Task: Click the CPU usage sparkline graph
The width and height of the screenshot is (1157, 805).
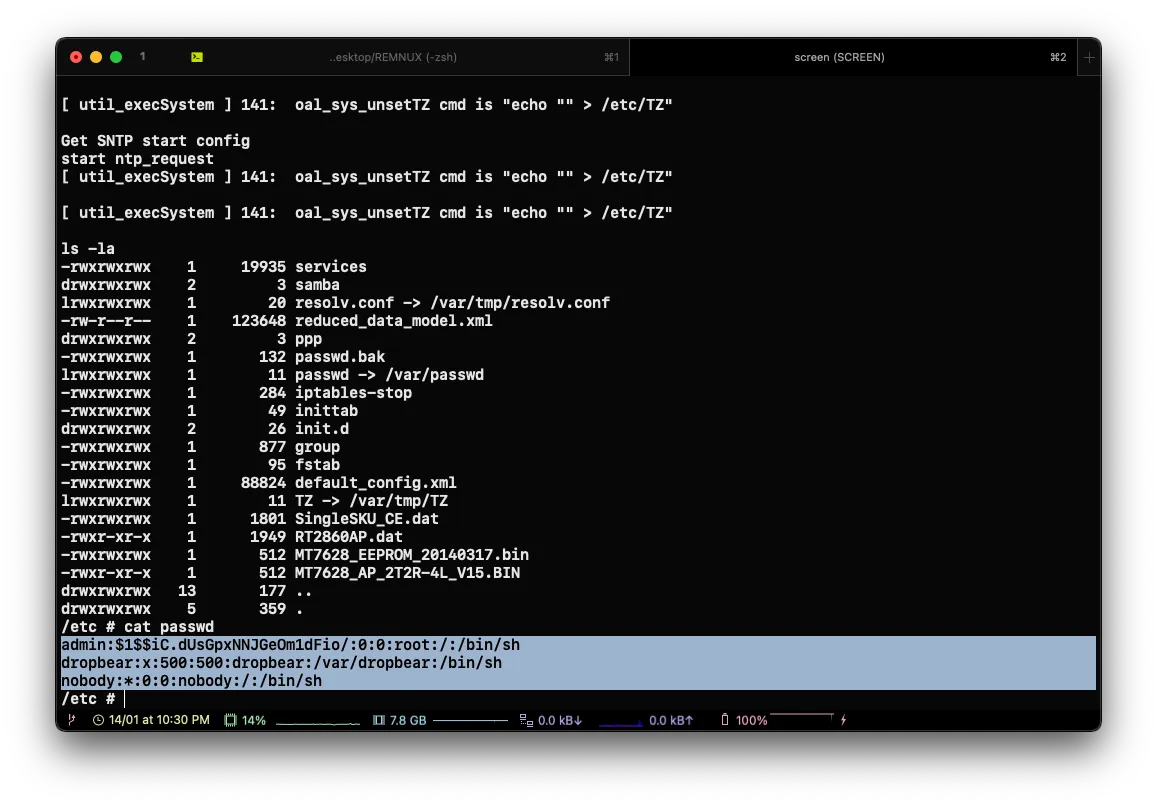Action: pyautogui.click(x=318, y=721)
